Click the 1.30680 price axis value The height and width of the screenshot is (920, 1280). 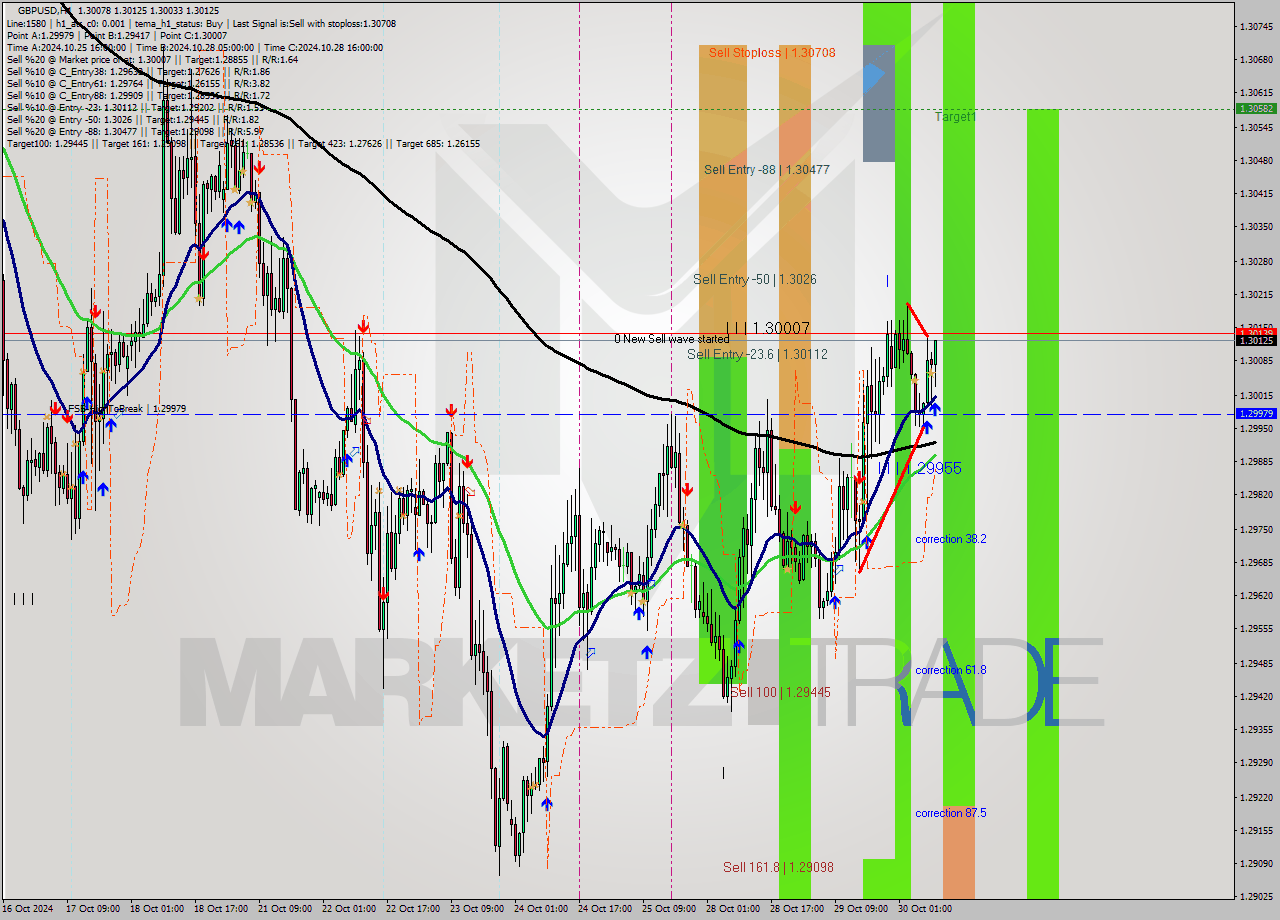coord(1256,60)
